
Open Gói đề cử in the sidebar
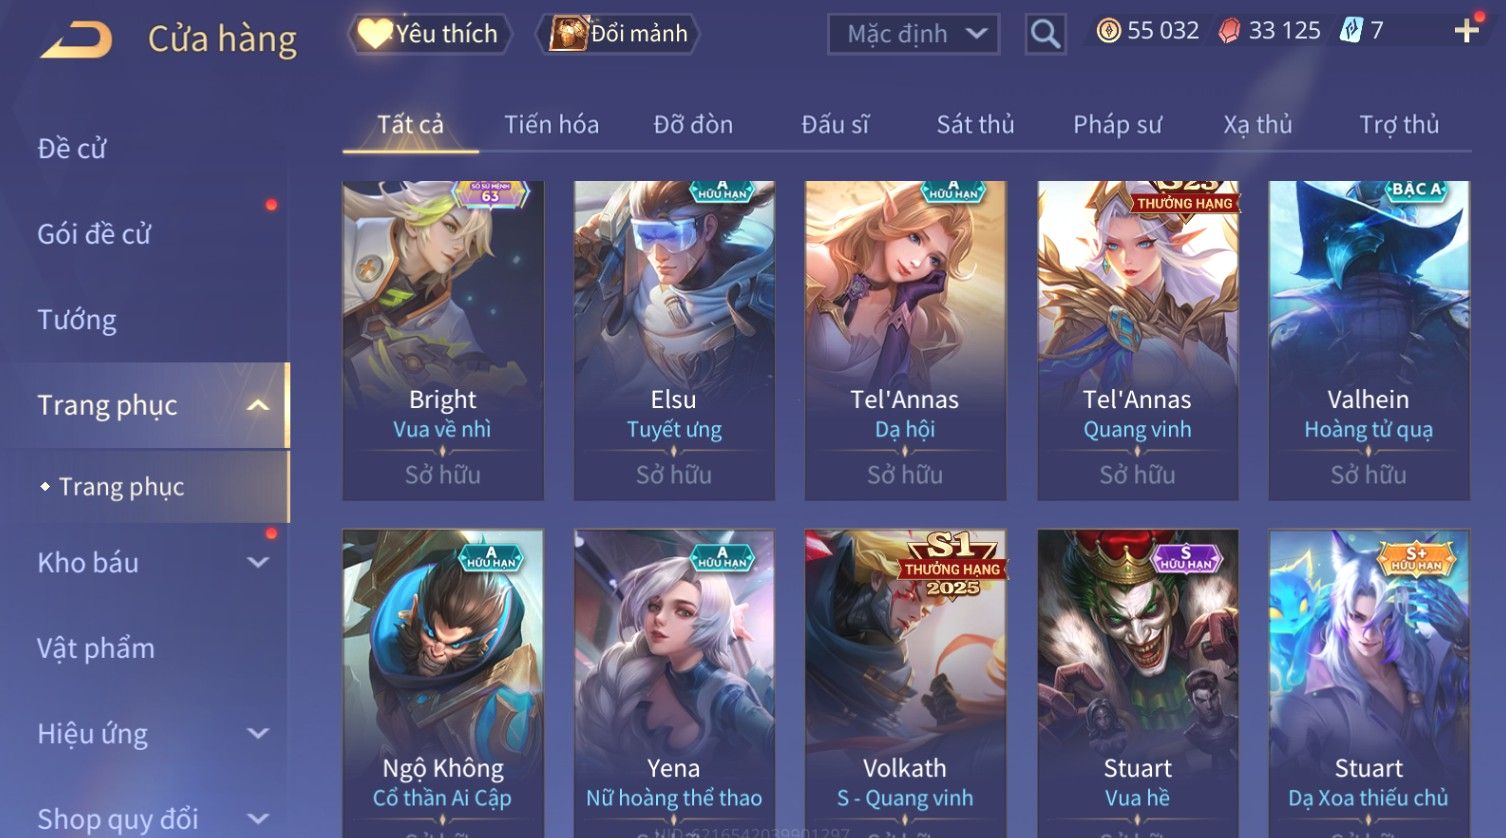pyautogui.click(x=94, y=234)
